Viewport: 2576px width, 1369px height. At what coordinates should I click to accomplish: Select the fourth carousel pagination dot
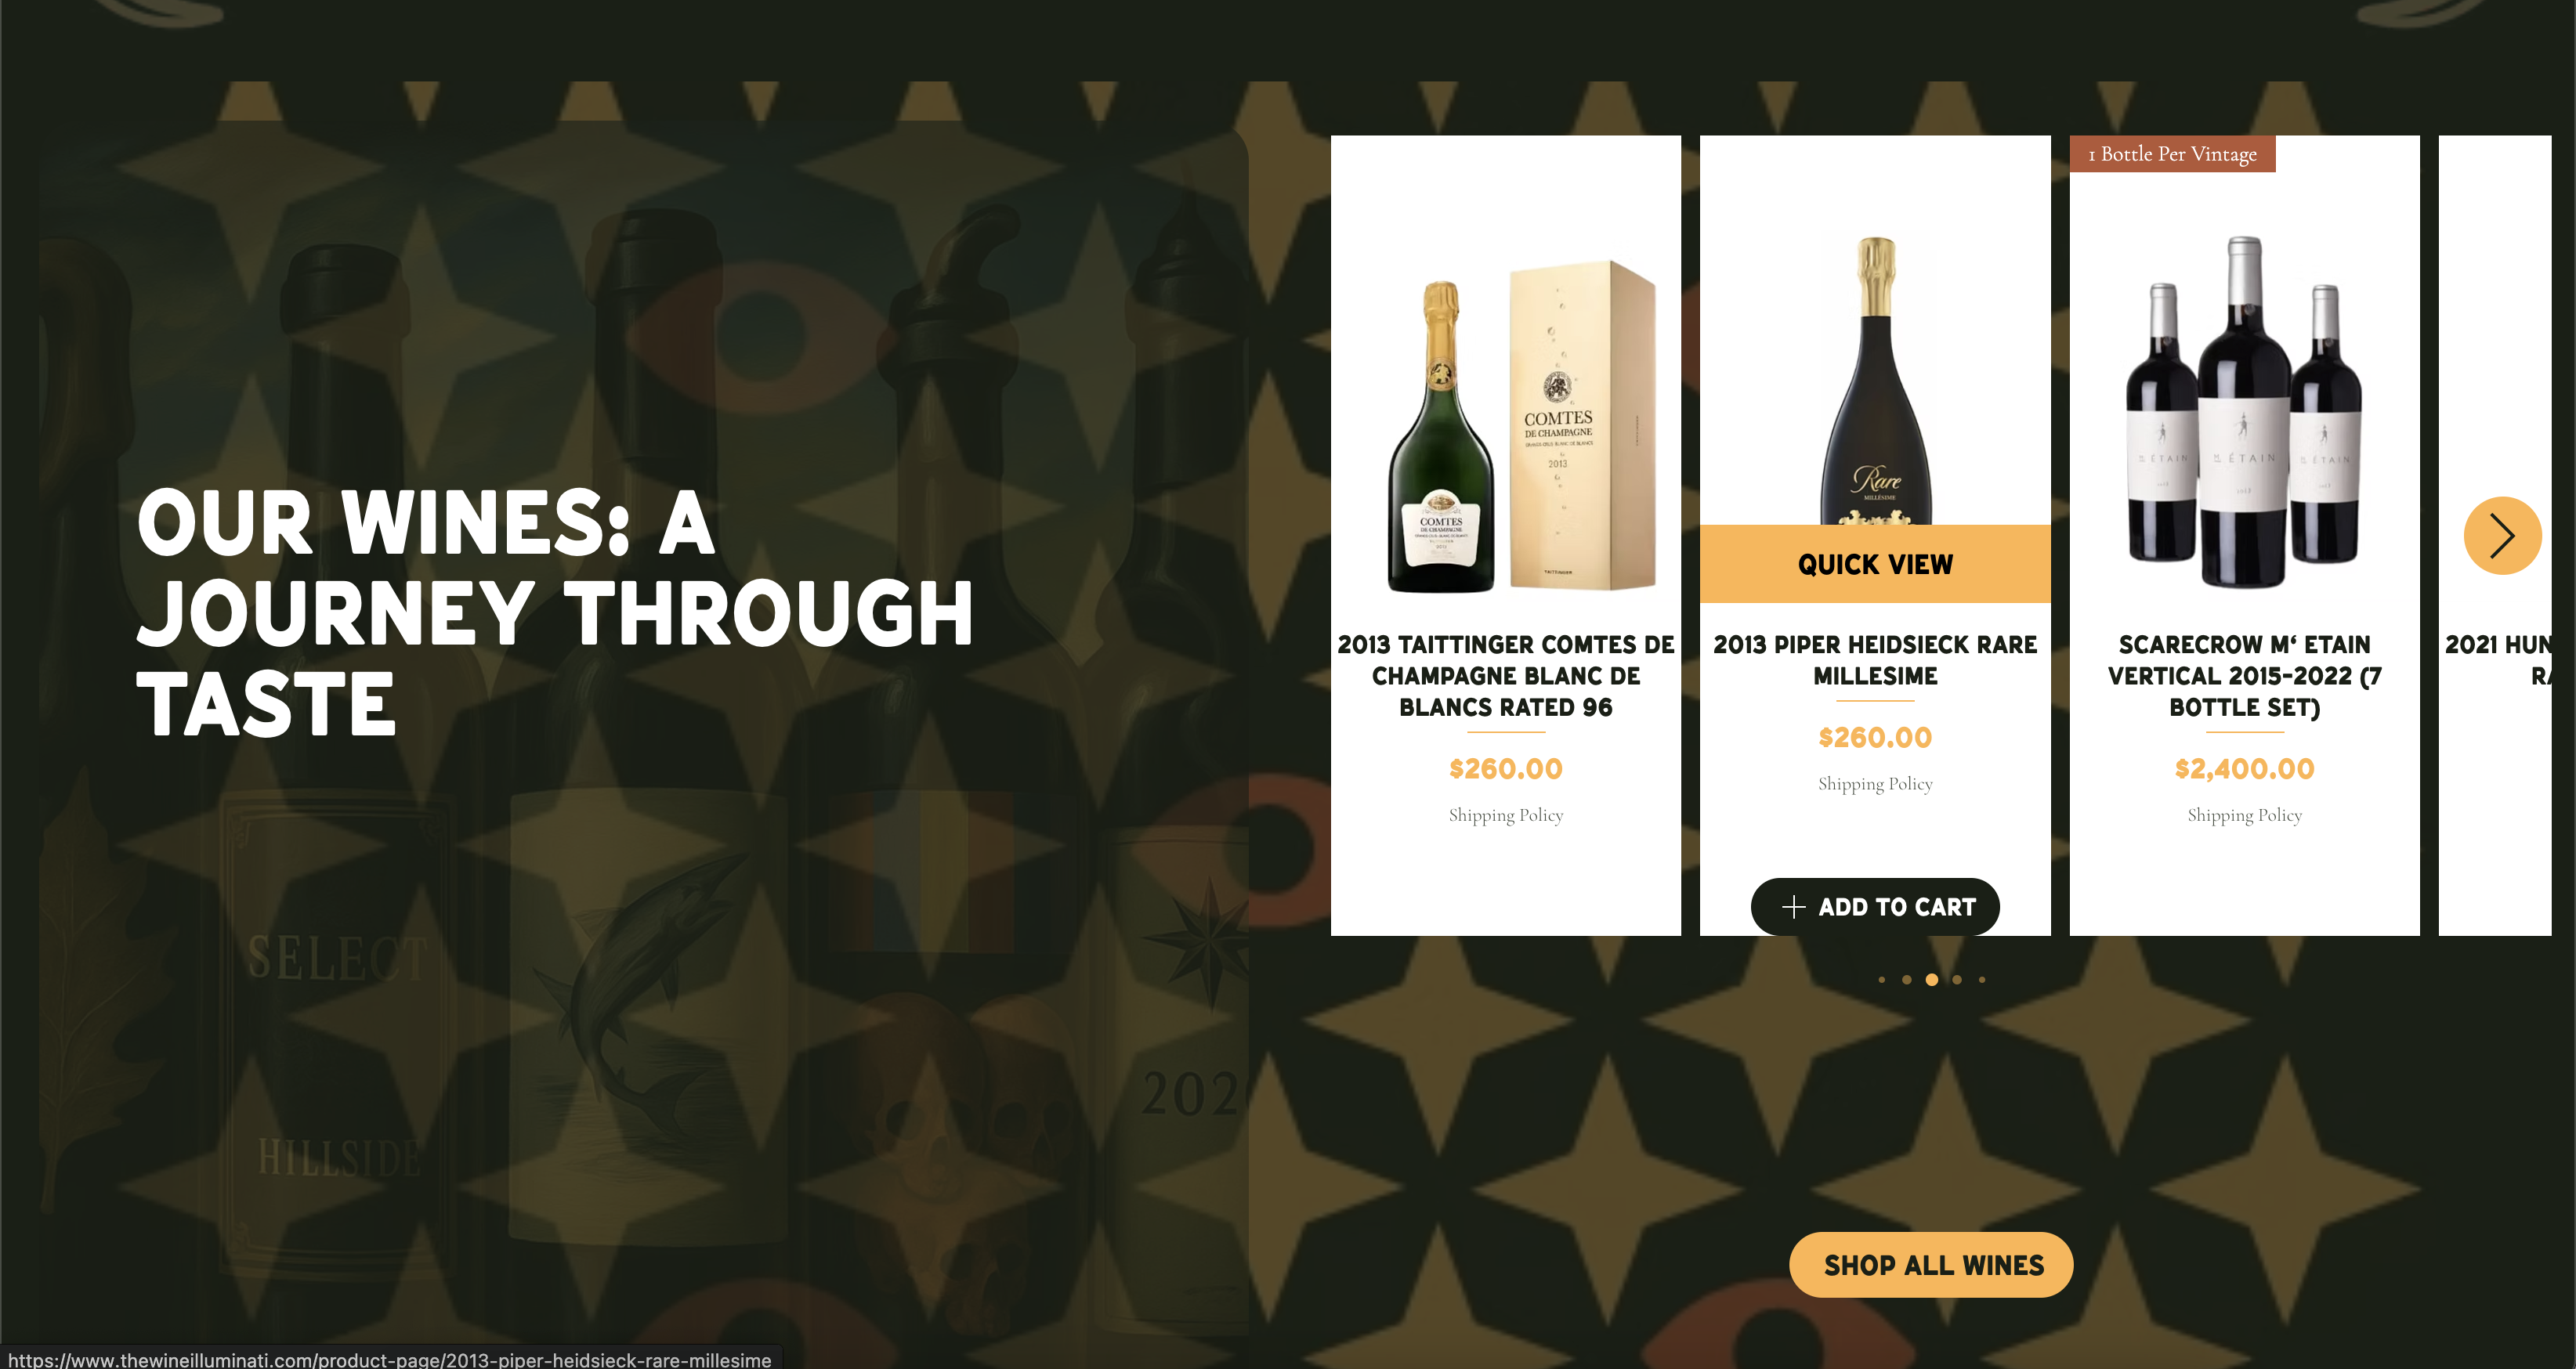point(1957,980)
